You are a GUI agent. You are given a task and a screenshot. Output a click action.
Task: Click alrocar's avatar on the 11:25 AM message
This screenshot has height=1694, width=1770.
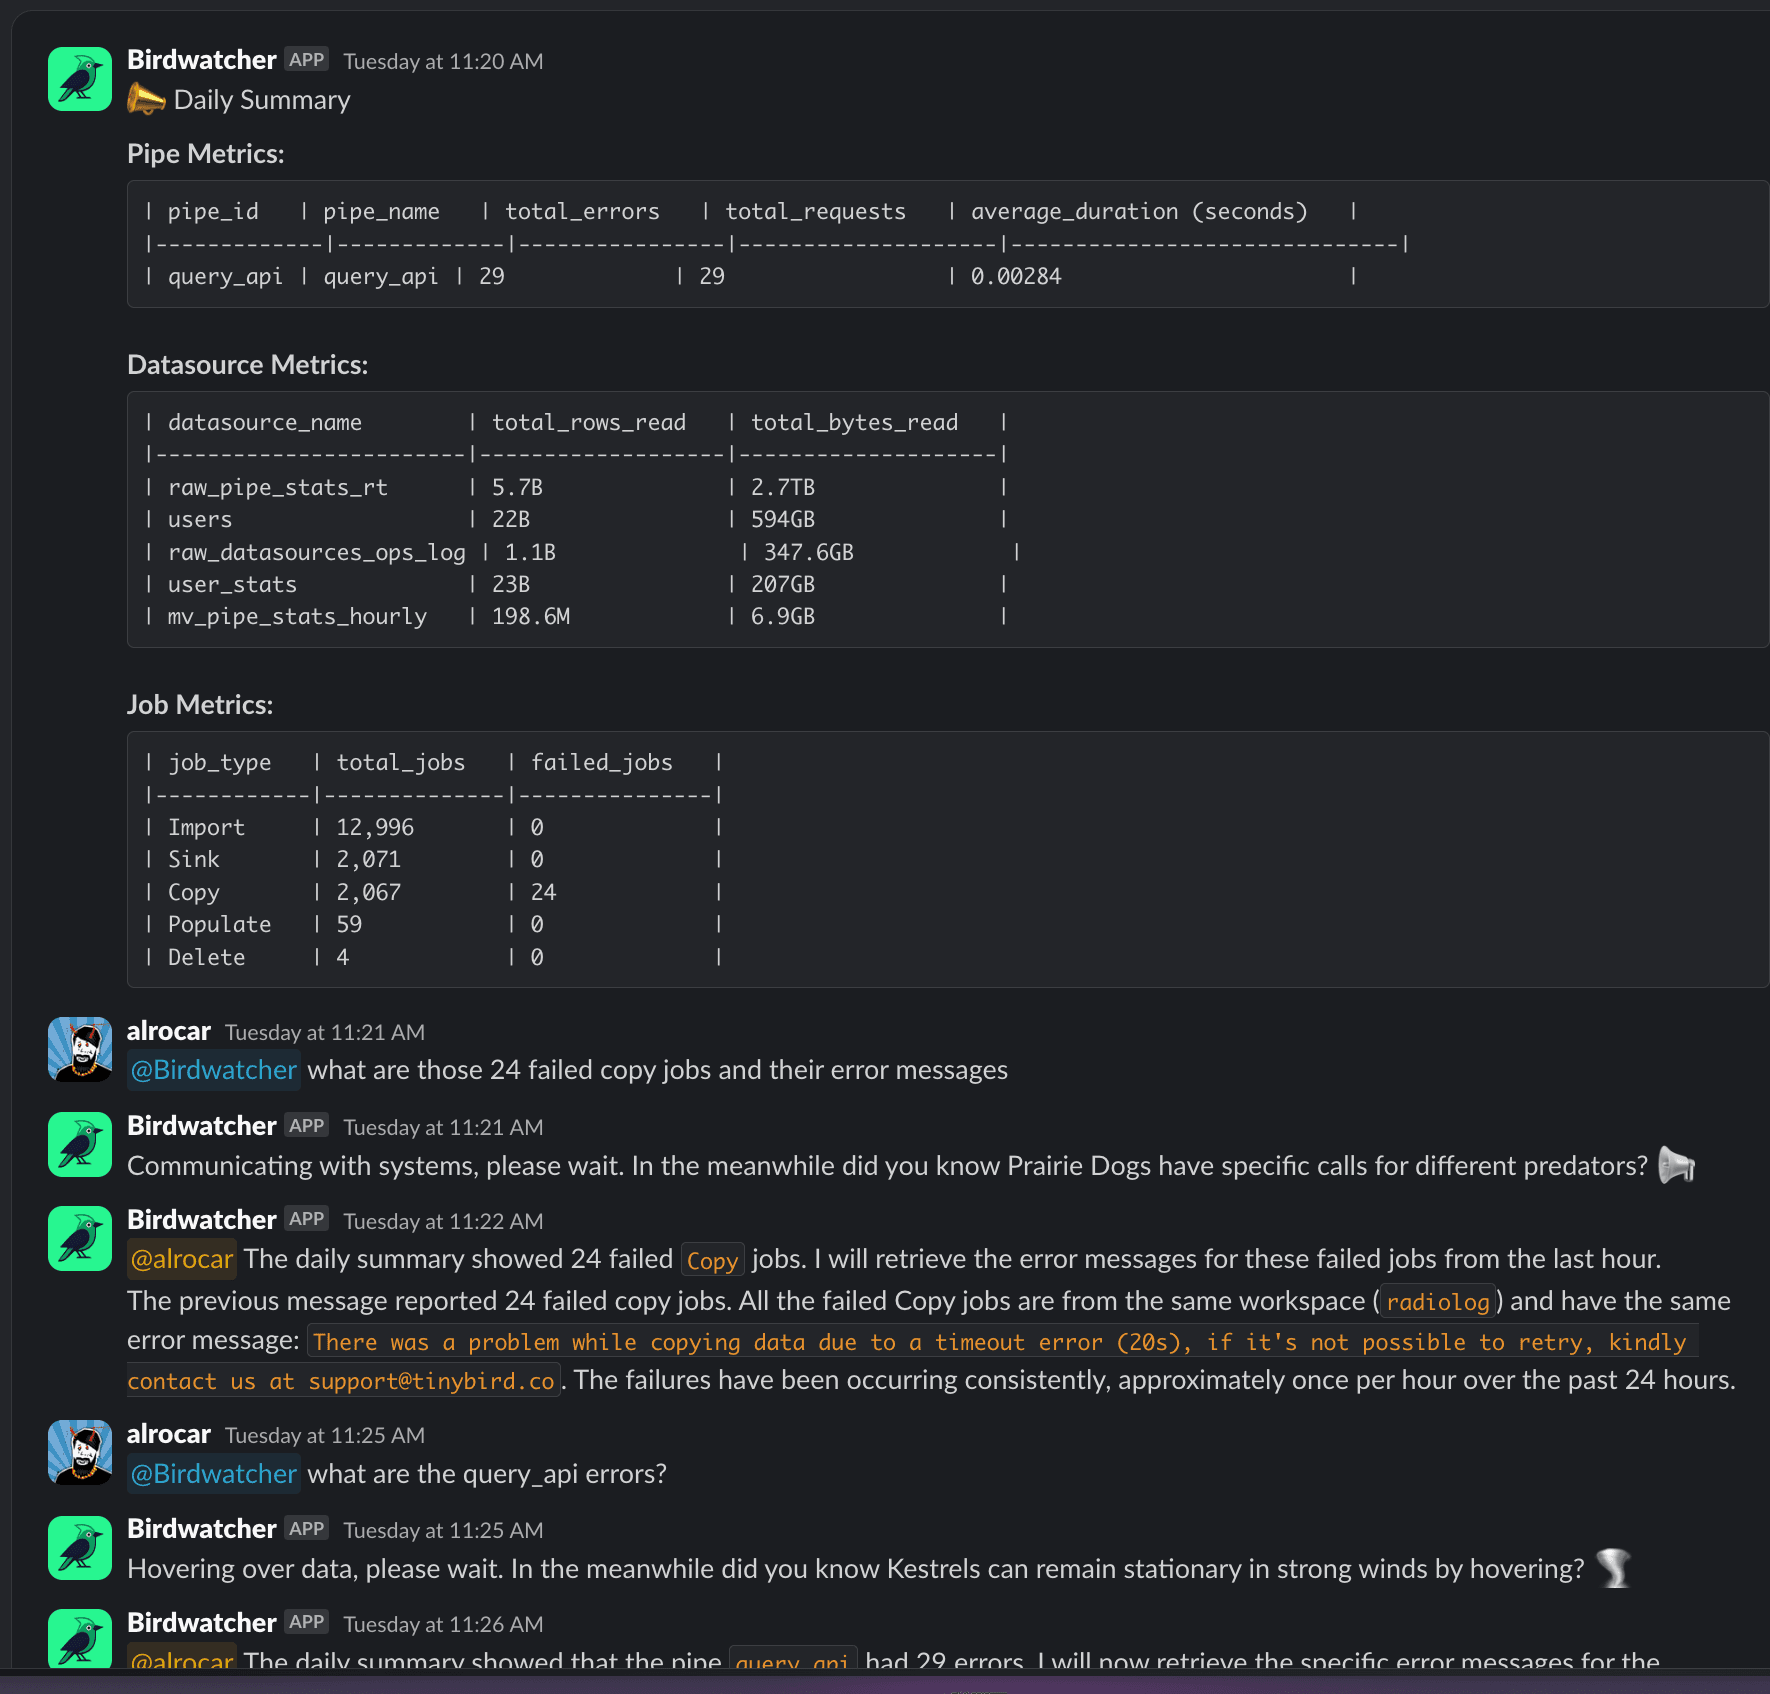coord(80,1452)
